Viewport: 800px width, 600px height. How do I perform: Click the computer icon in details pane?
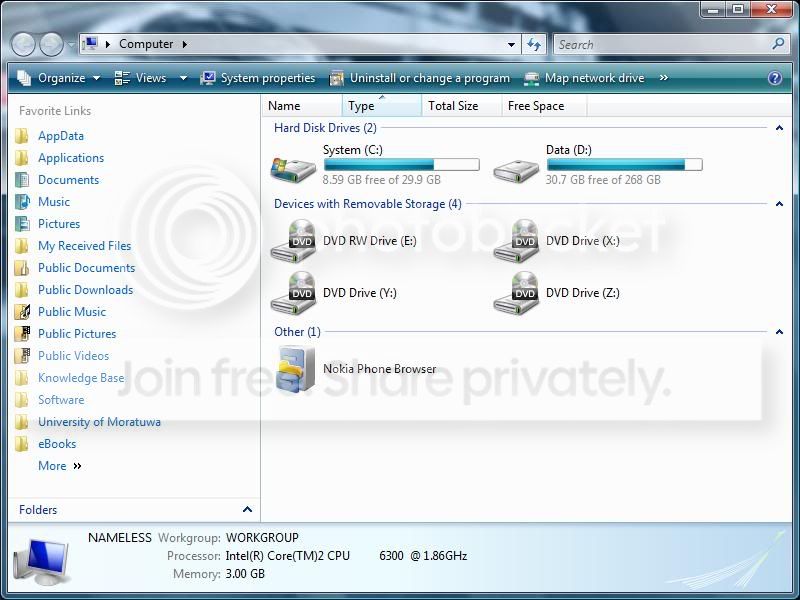(x=41, y=562)
